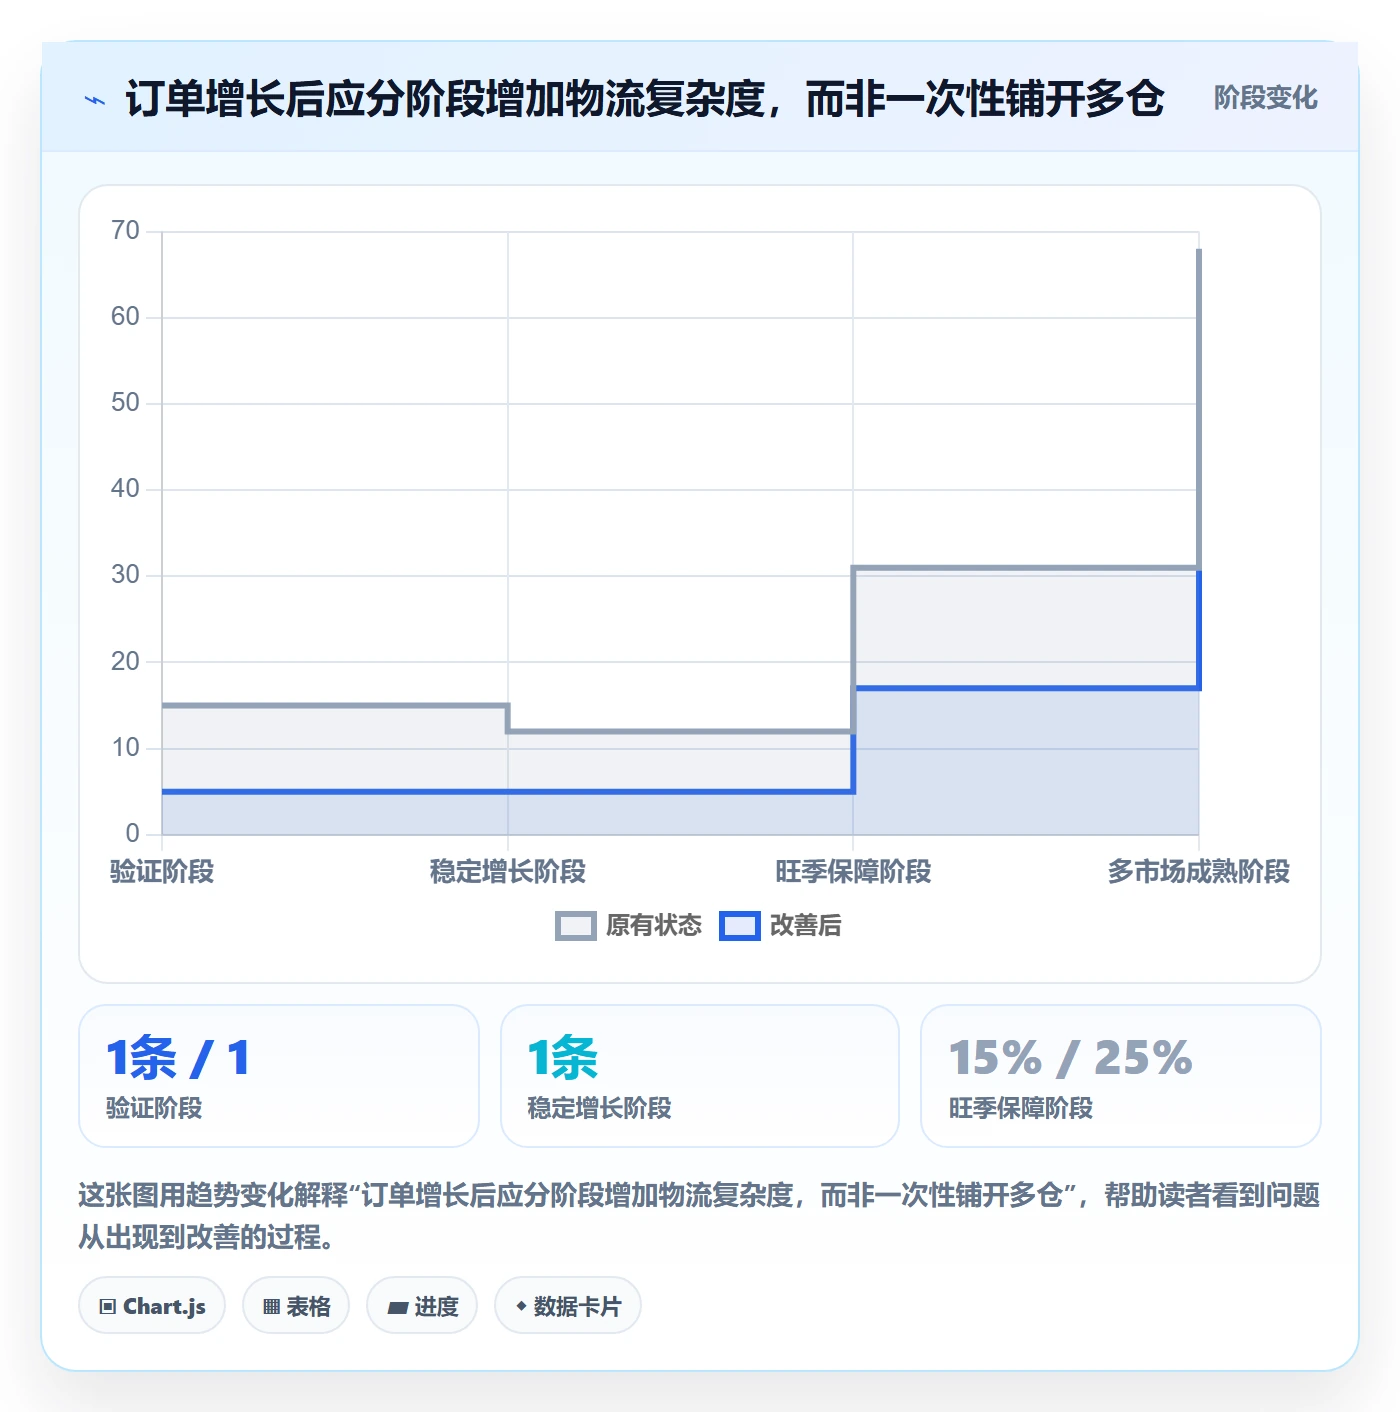This screenshot has height=1412, width=1400.
Task: Click the lightning bolt icon beside the title
Action: click(95, 100)
